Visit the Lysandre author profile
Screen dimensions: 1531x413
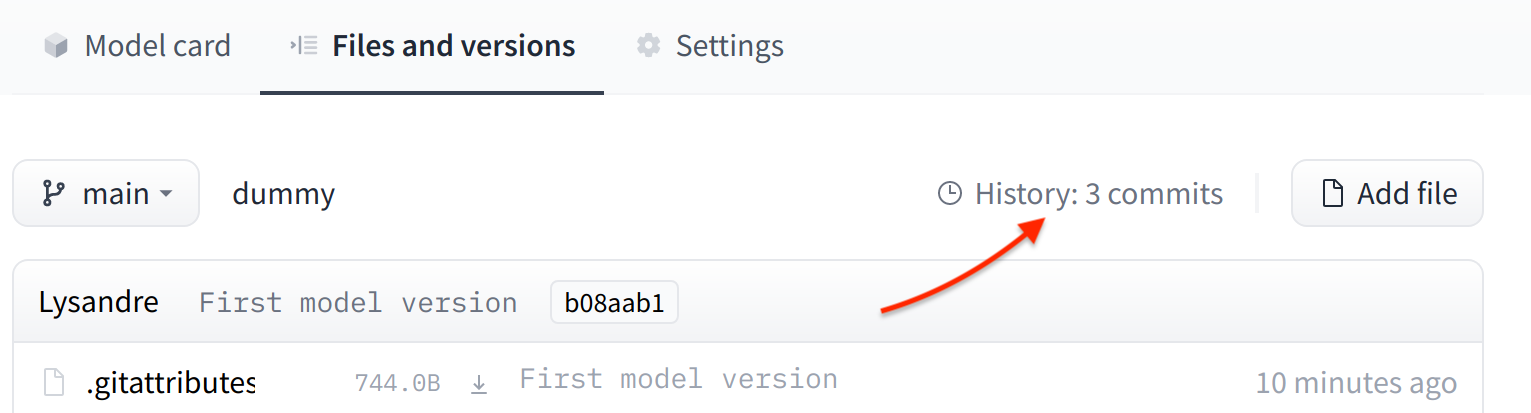click(x=98, y=302)
